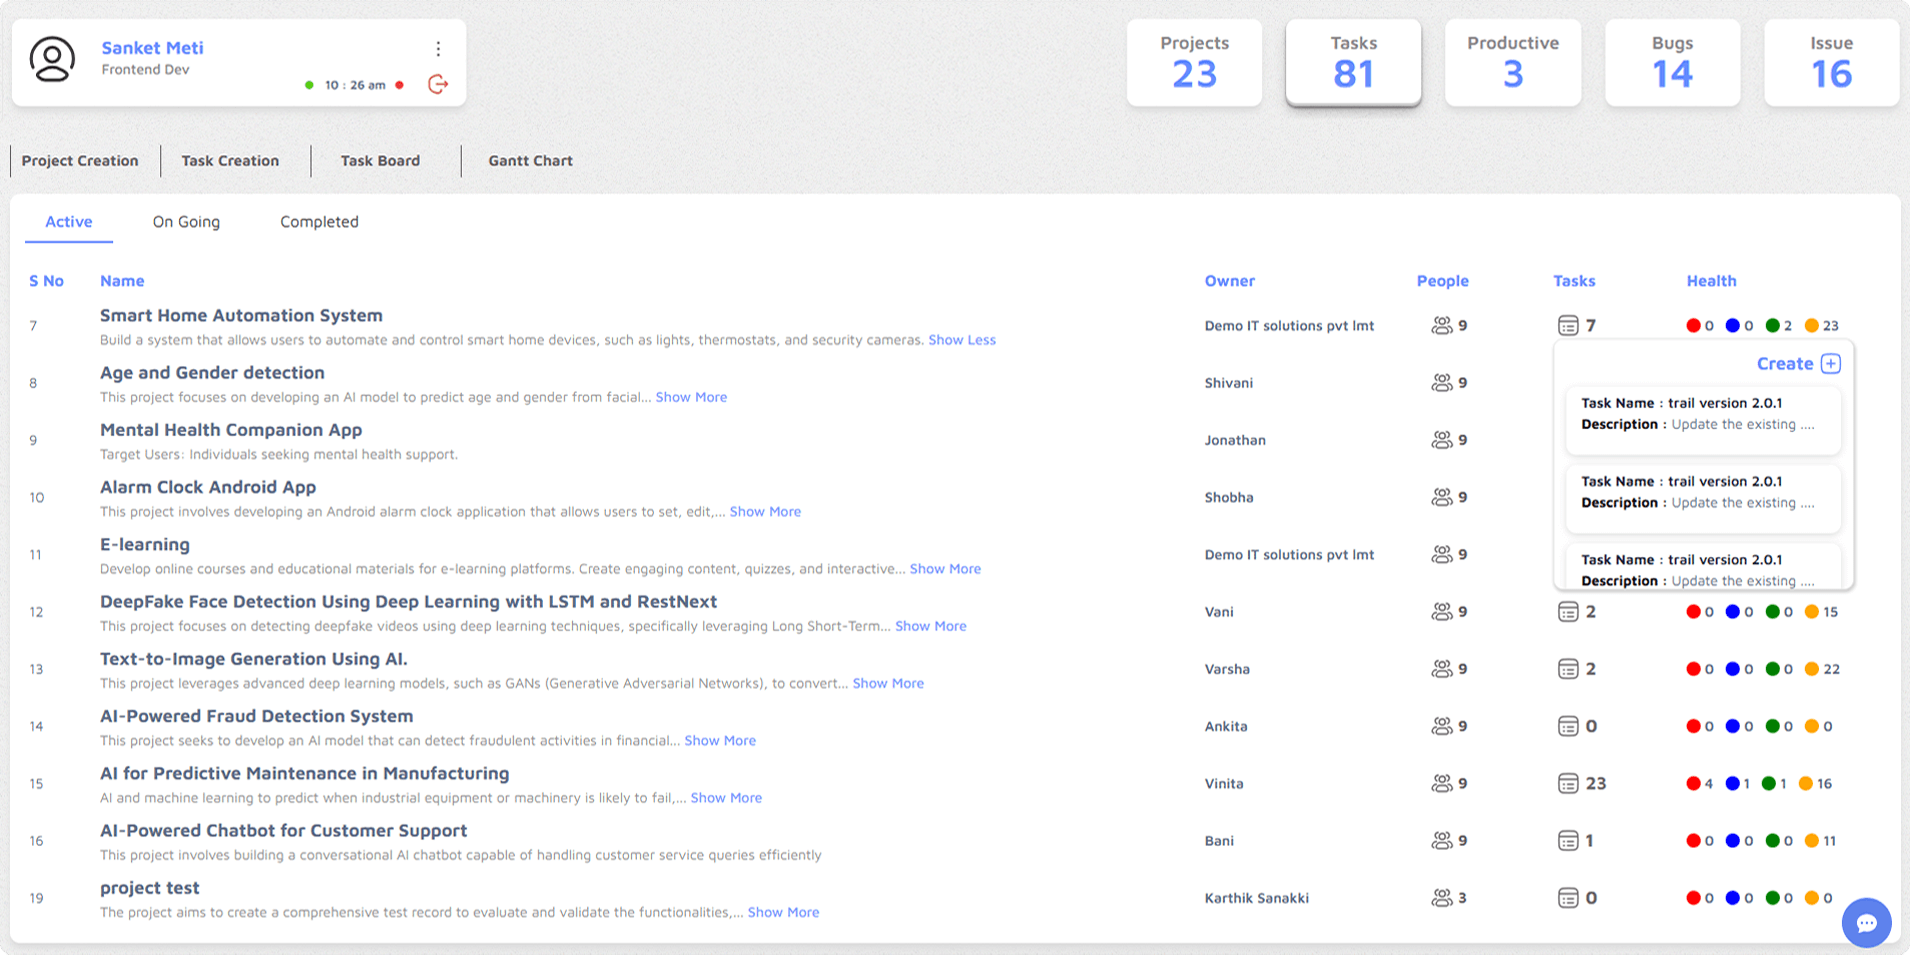The height and width of the screenshot is (955, 1910).
Task: Click the tasks clipboard icon for E-learning
Action: [x=1567, y=554]
